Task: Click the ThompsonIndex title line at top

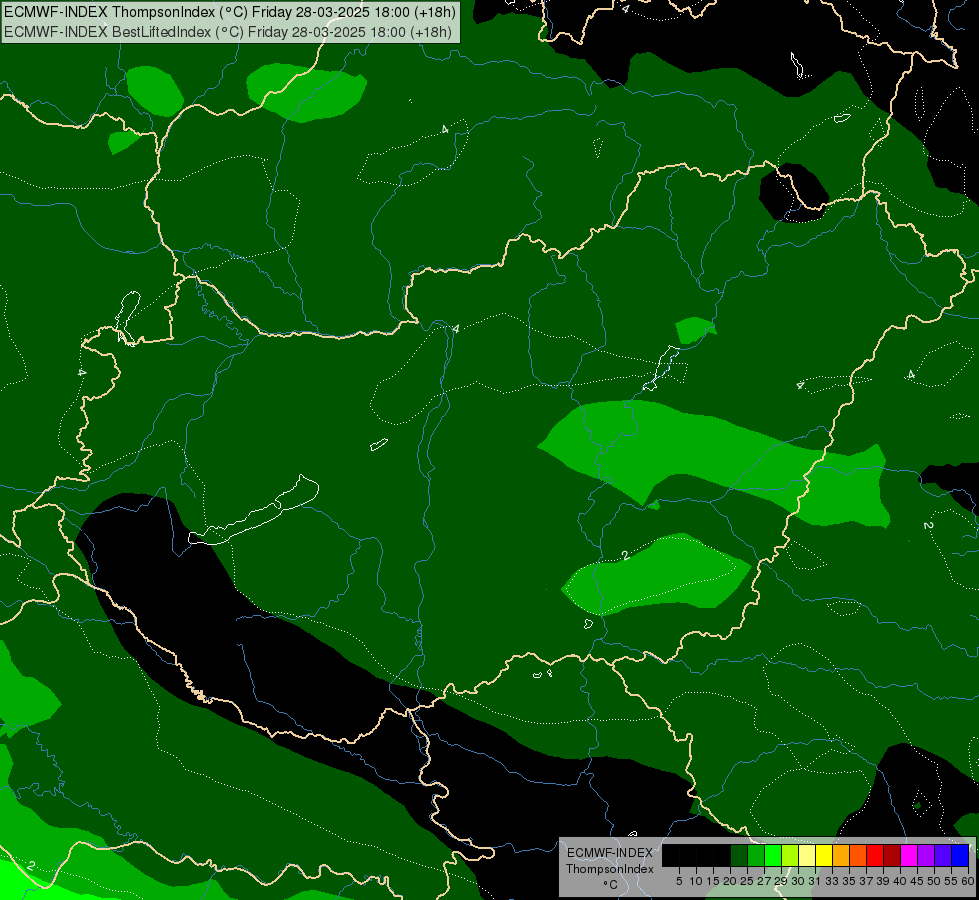Action: tap(230, 12)
